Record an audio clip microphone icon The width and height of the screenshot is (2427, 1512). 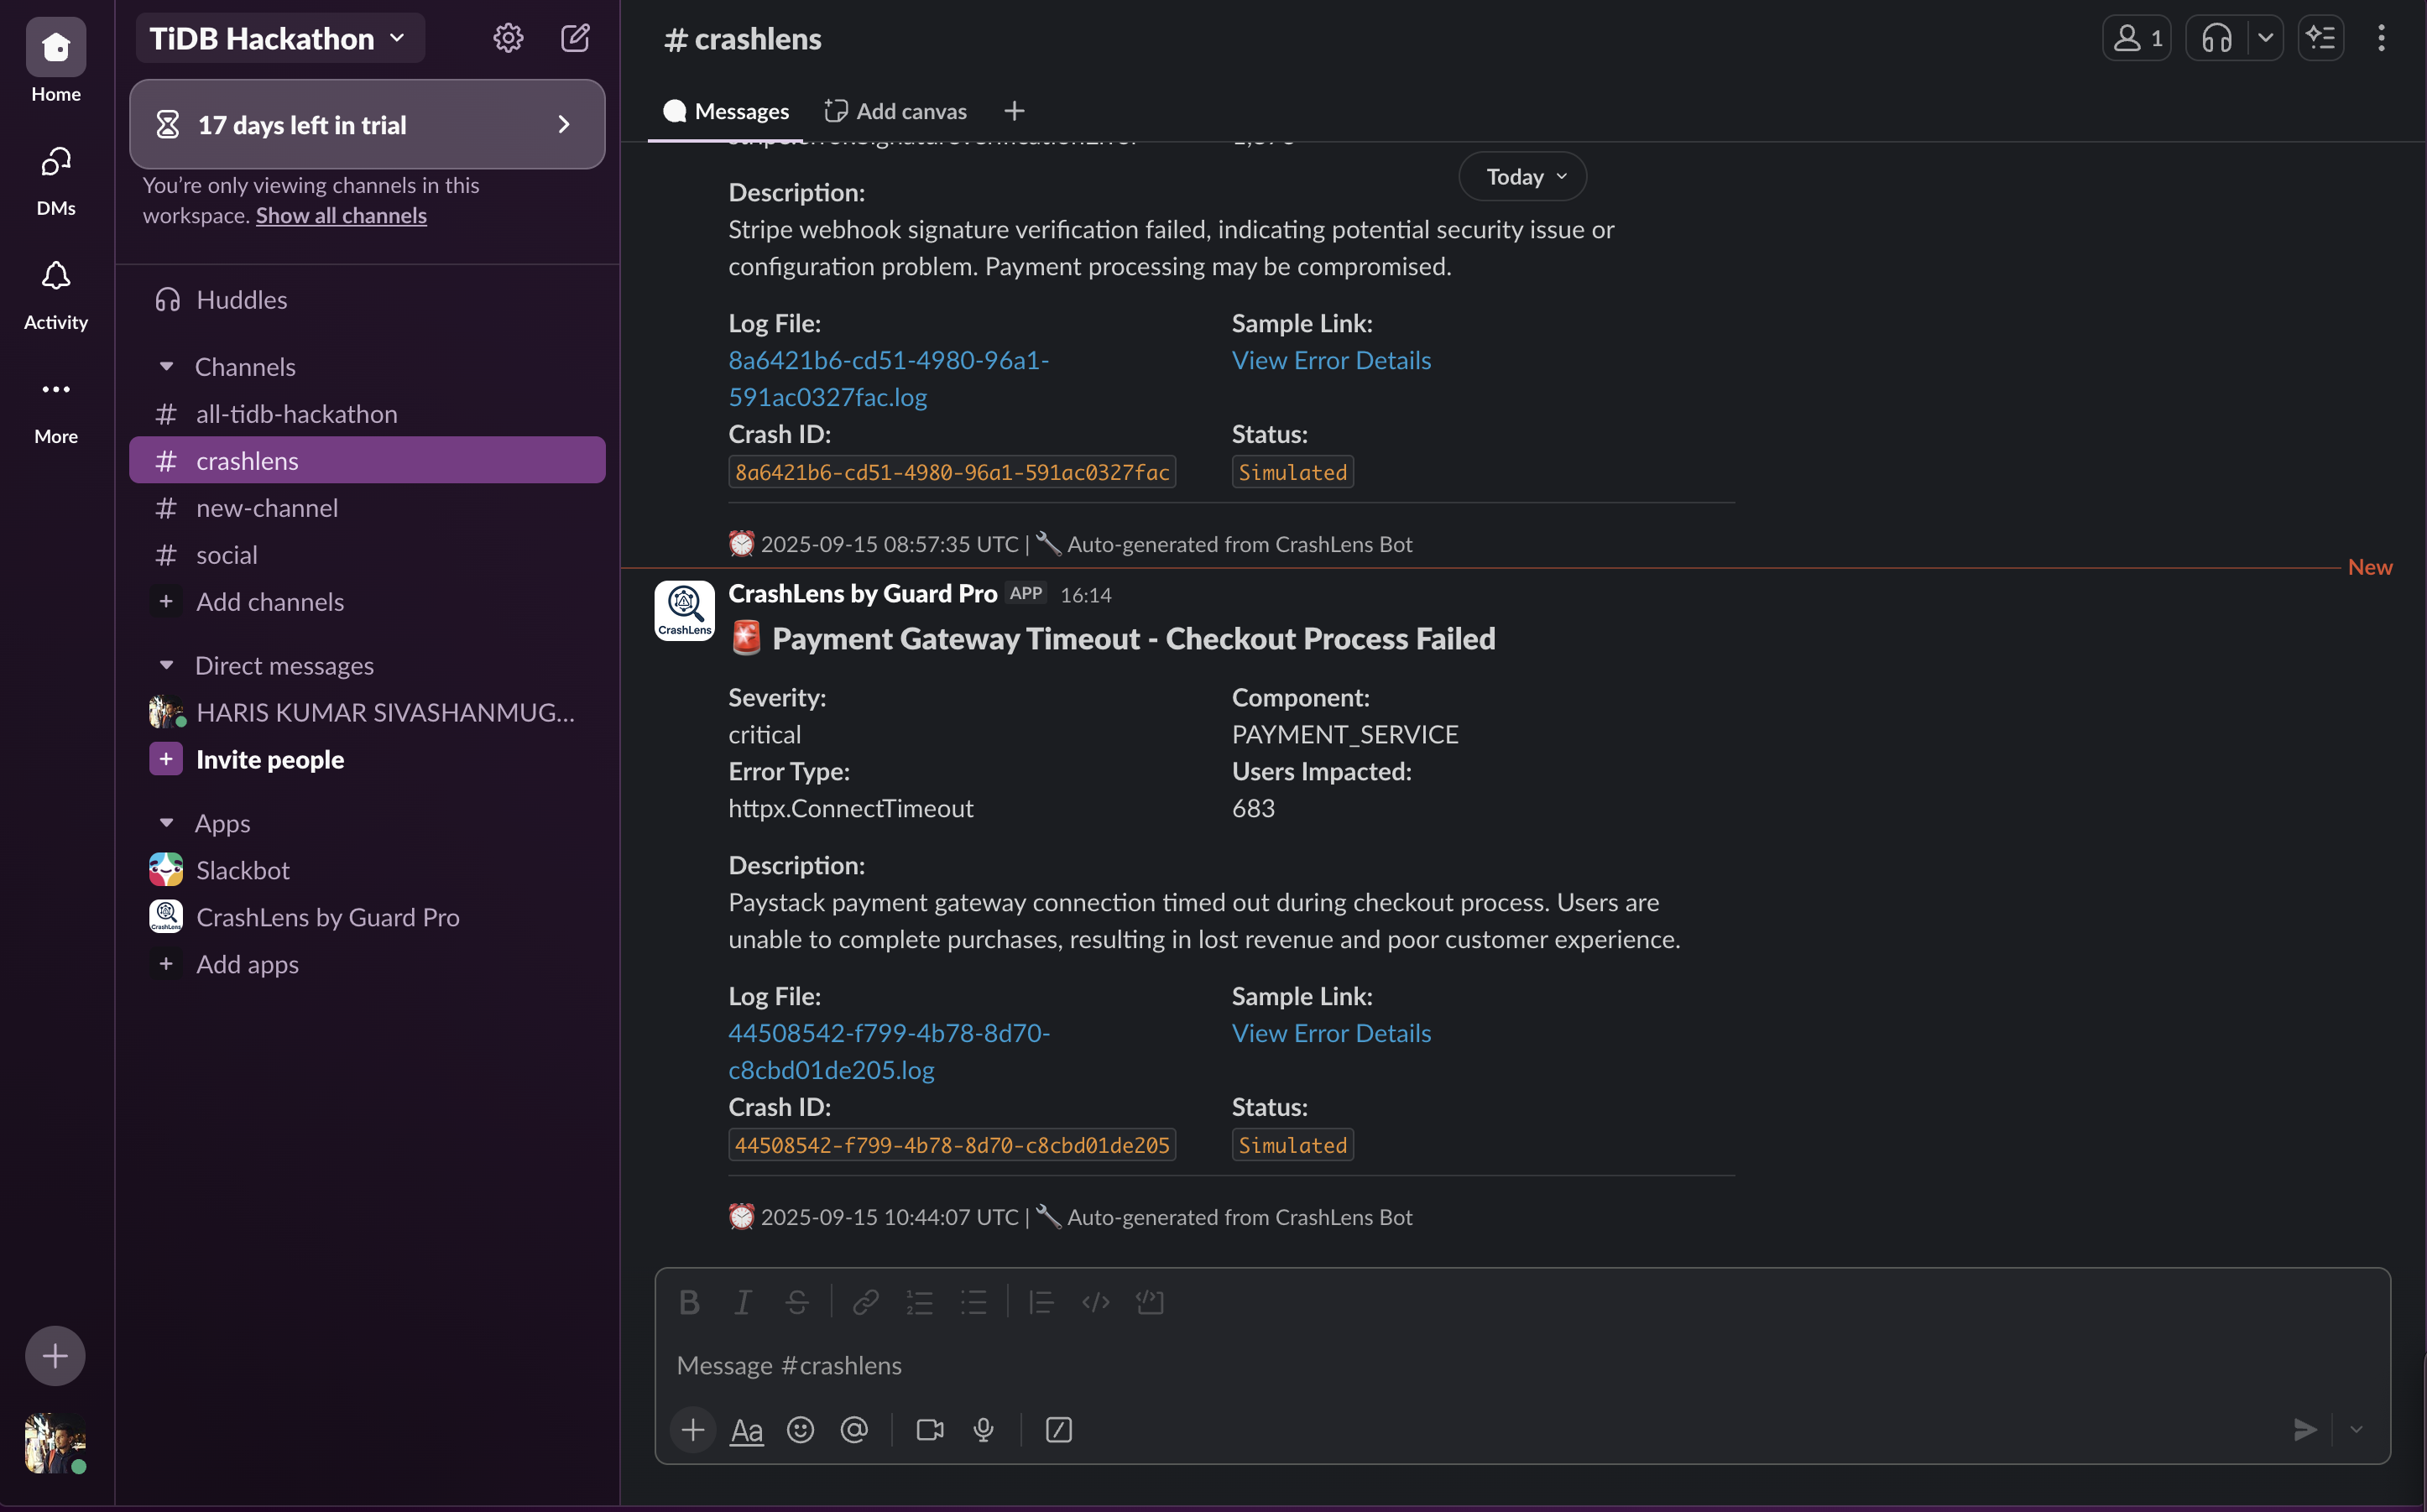pyautogui.click(x=984, y=1430)
